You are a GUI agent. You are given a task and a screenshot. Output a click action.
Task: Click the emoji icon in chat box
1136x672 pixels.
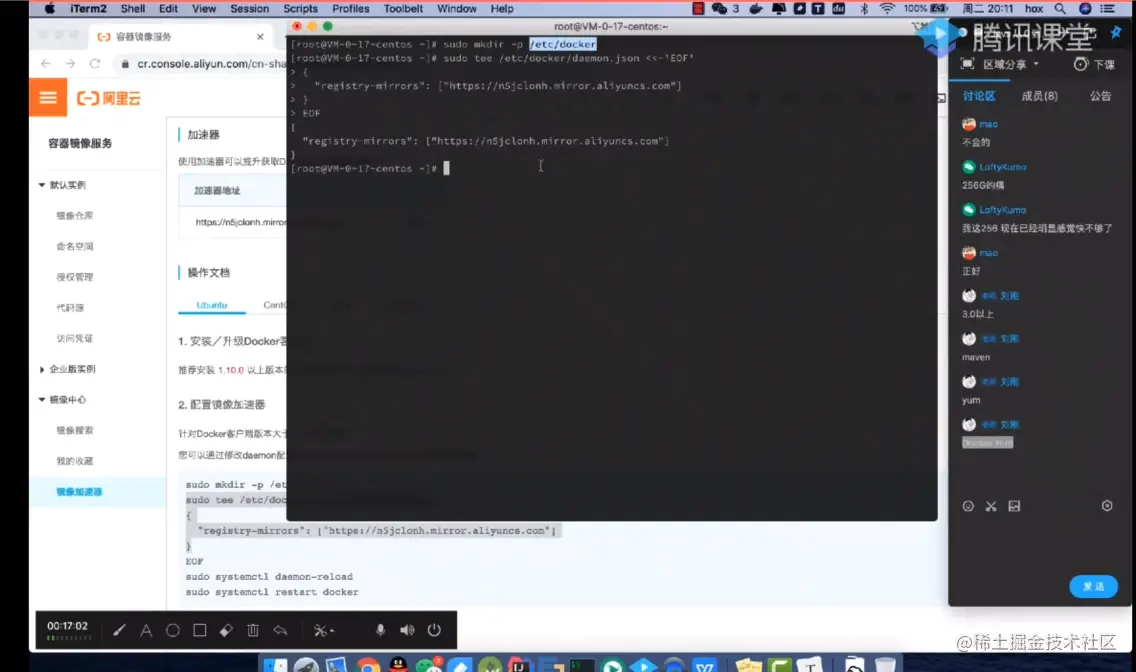(x=968, y=506)
